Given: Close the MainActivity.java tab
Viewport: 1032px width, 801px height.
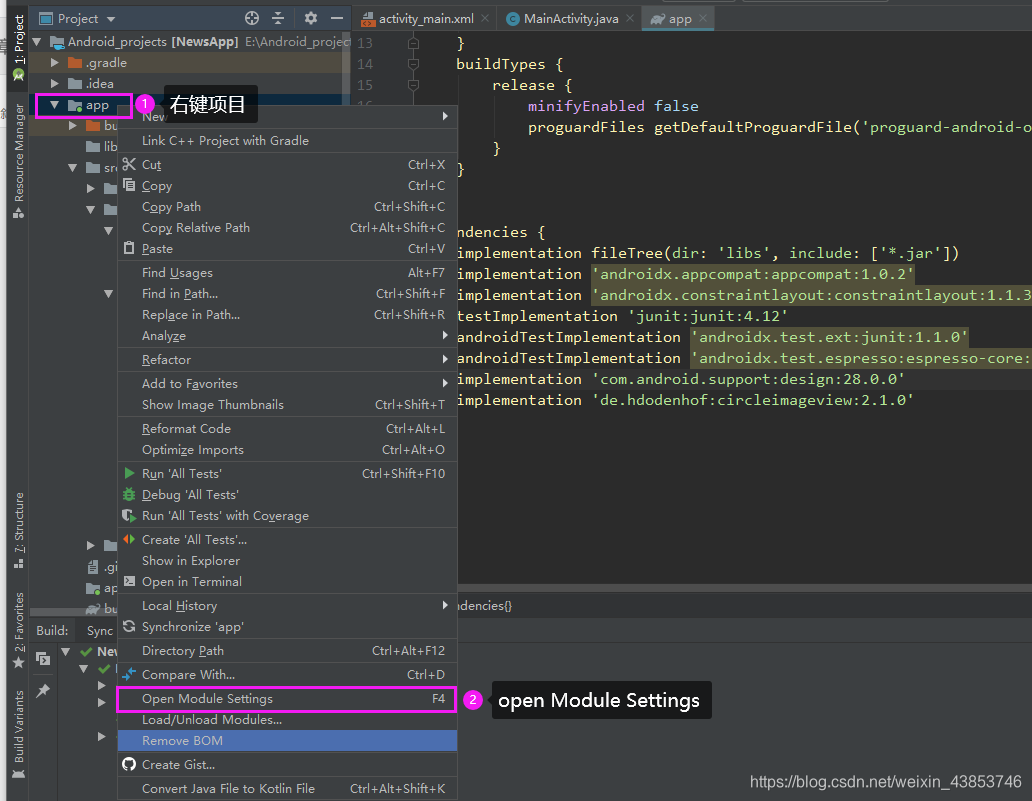Looking at the screenshot, I should pyautogui.click(x=630, y=18).
